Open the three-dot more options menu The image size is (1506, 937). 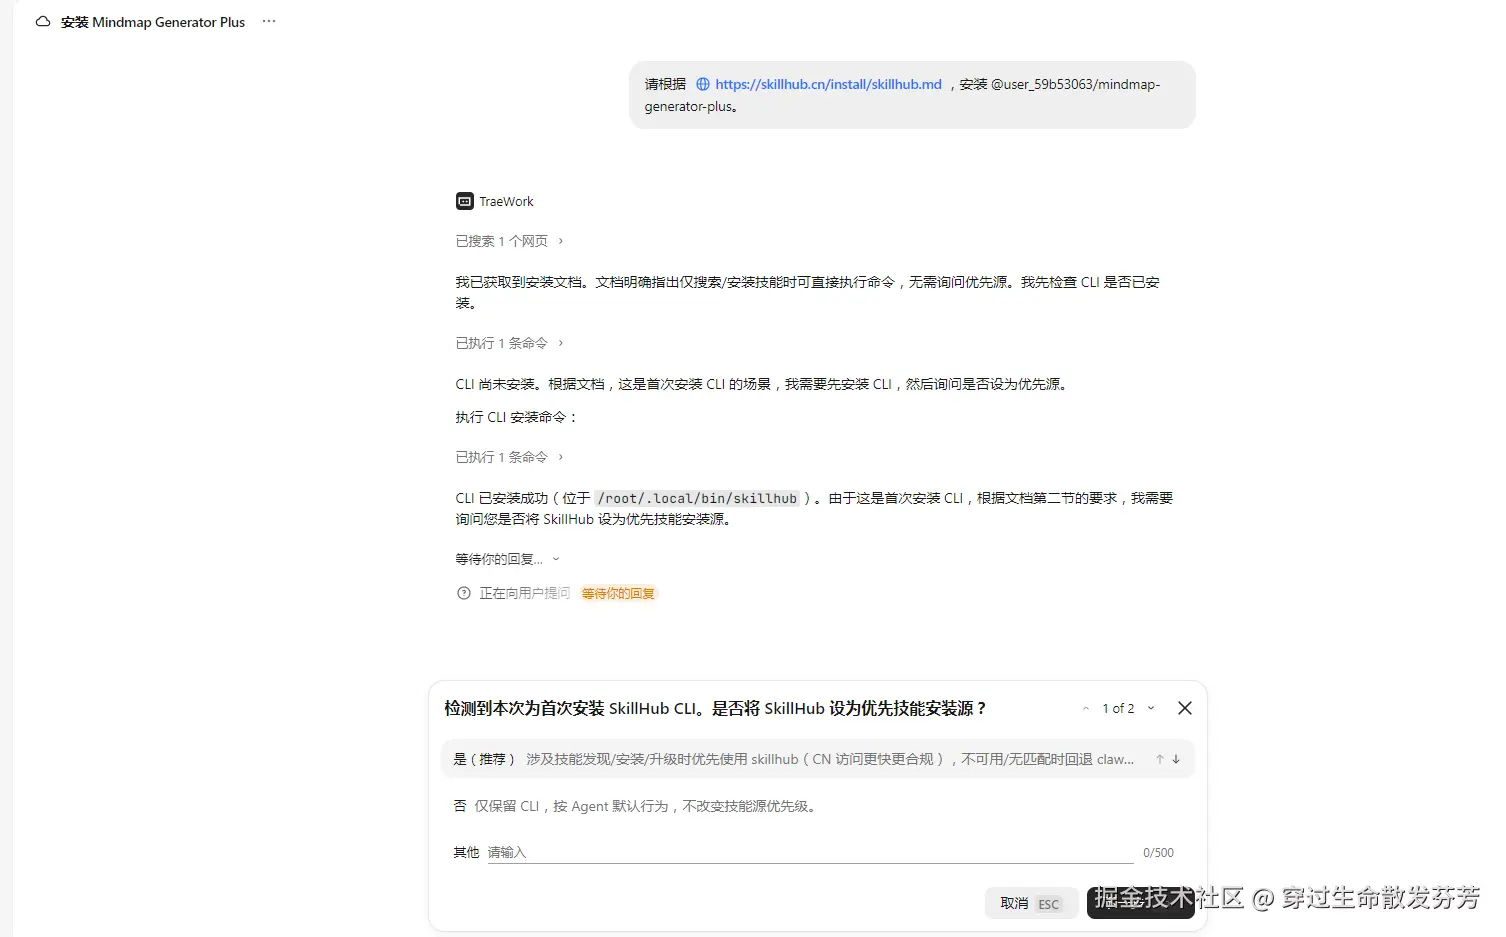[269, 22]
